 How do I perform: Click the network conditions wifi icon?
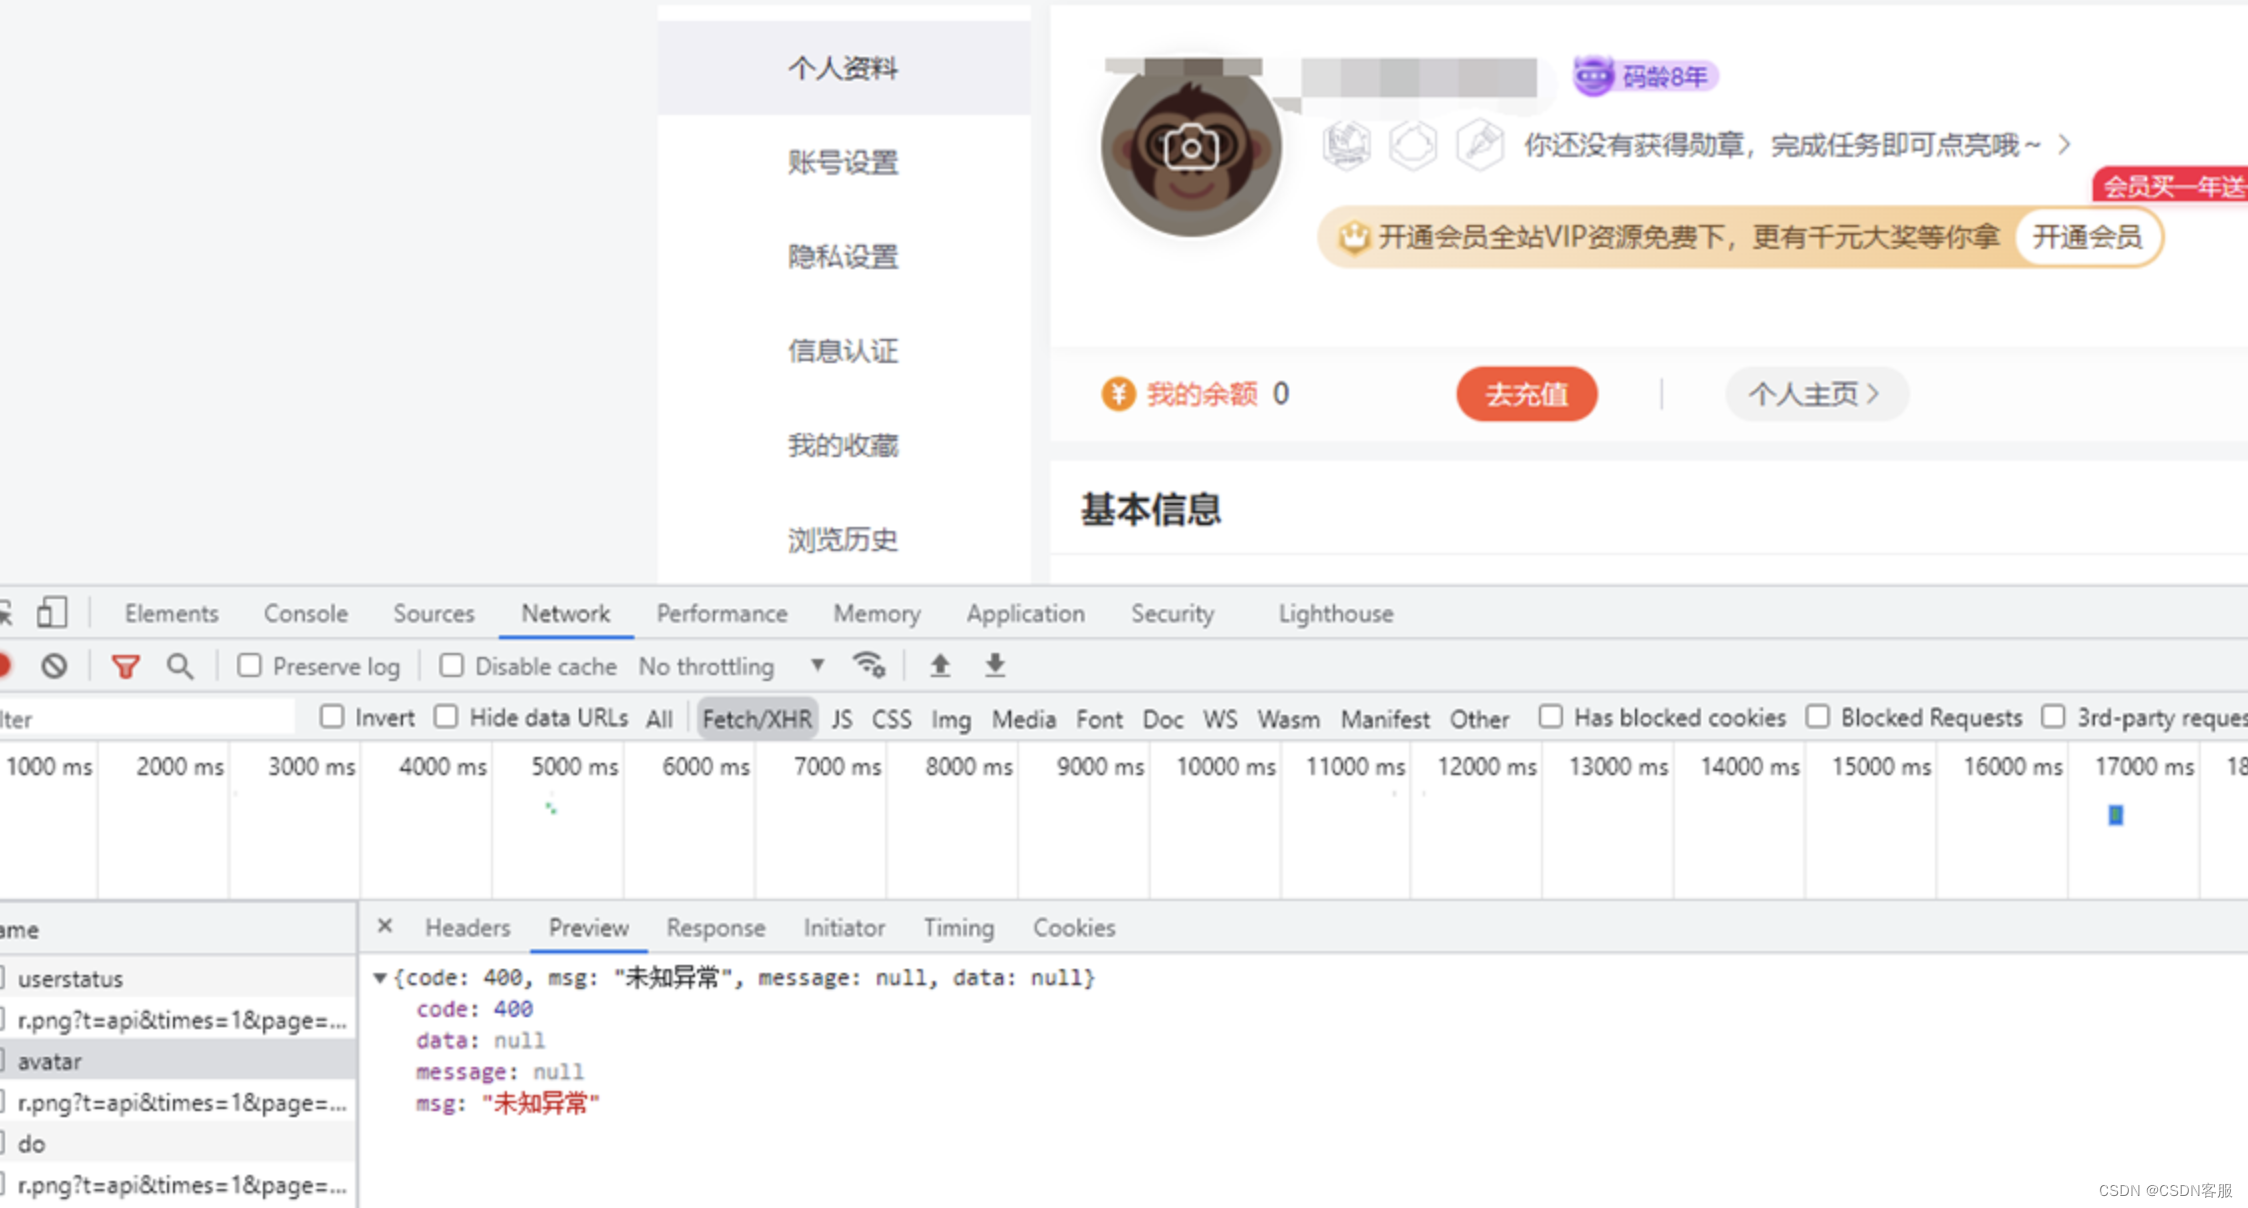pos(868,665)
